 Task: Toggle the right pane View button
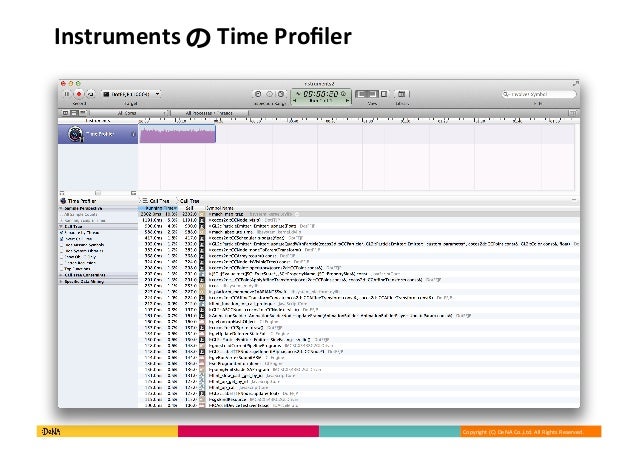(384, 94)
